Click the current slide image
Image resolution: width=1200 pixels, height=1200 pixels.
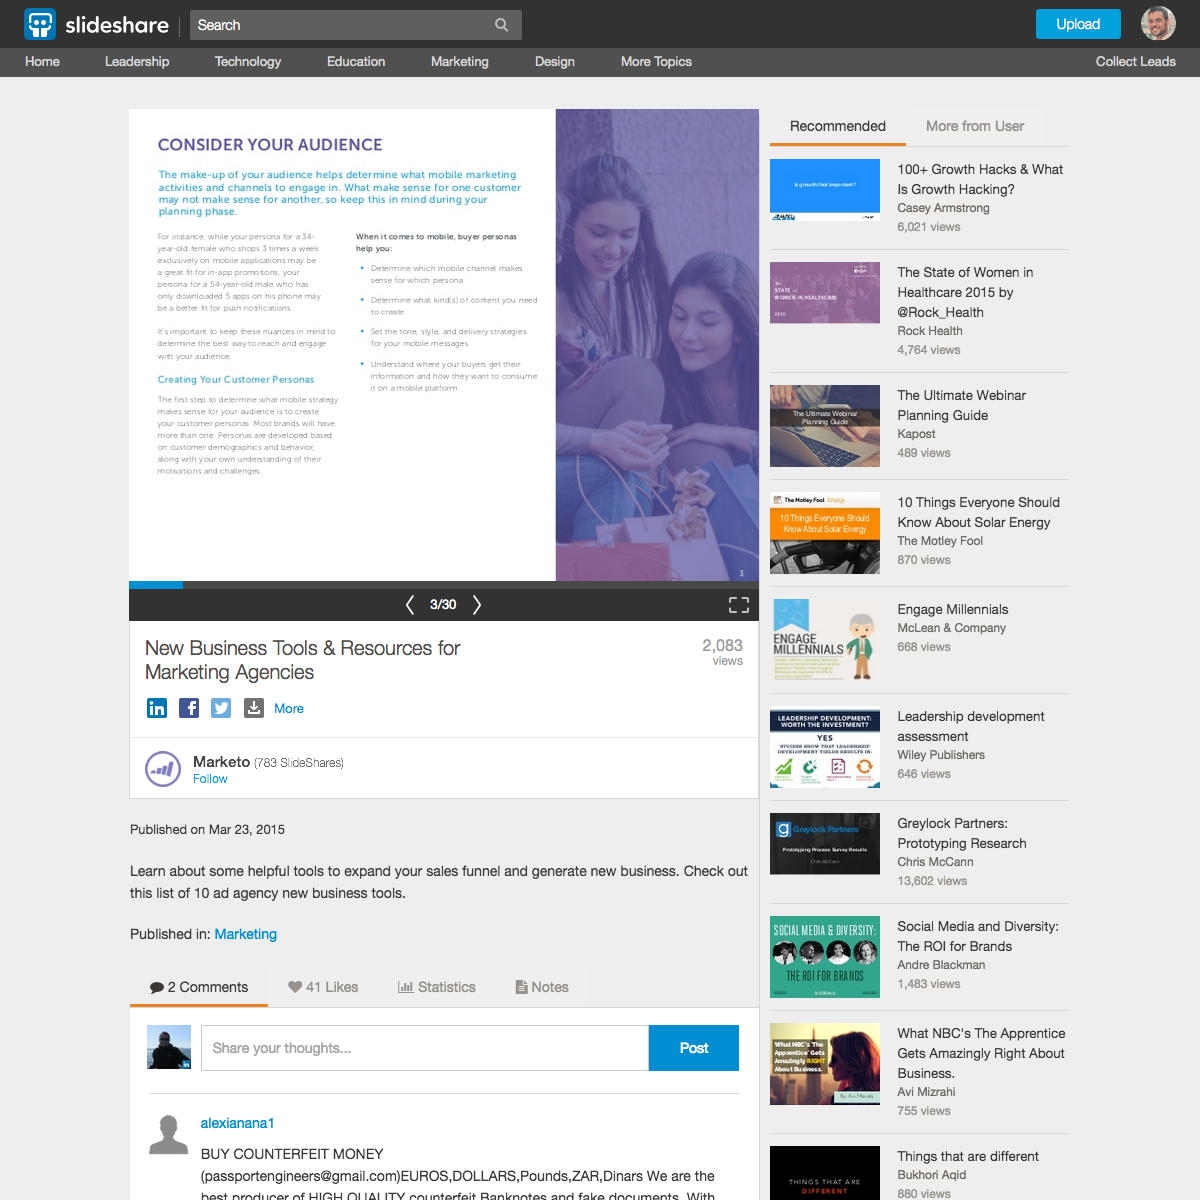tap(444, 345)
